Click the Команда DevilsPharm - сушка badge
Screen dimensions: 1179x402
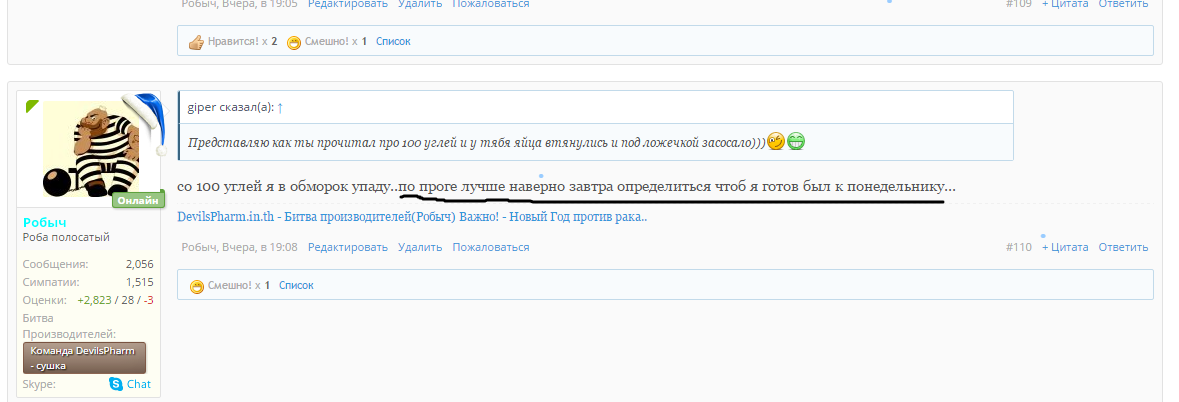point(84,358)
